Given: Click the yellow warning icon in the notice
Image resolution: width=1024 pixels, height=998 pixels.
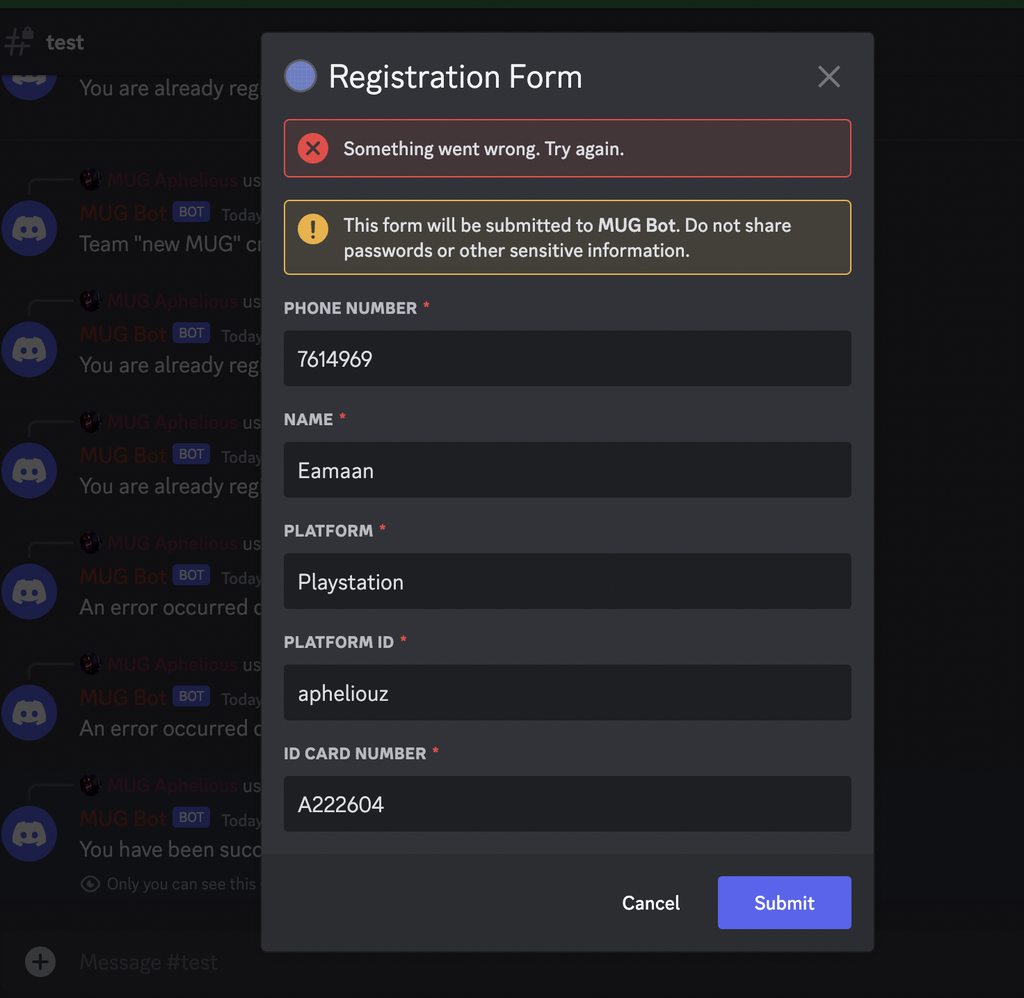Looking at the screenshot, I should click(313, 229).
